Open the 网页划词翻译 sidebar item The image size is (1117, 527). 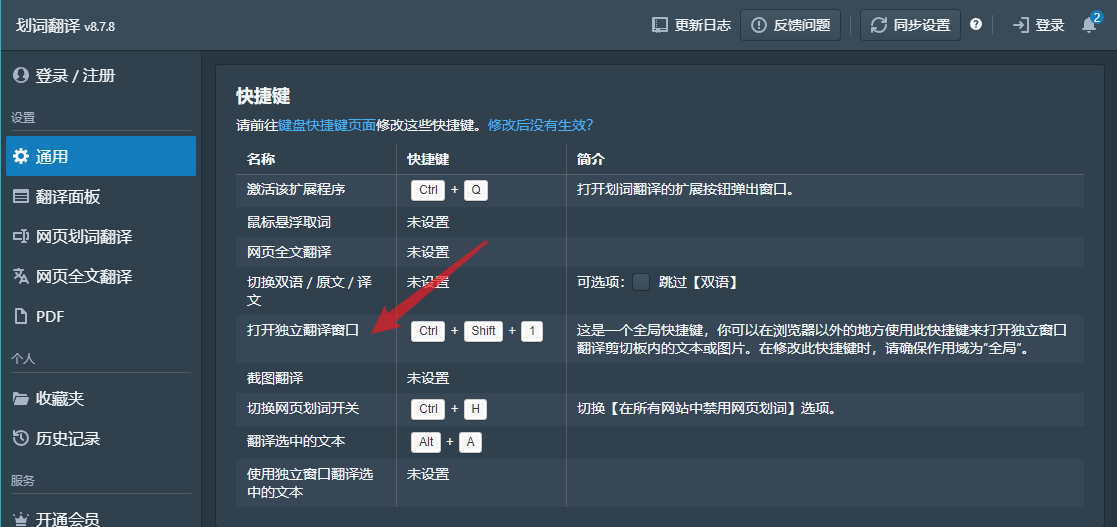[x=100, y=236]
